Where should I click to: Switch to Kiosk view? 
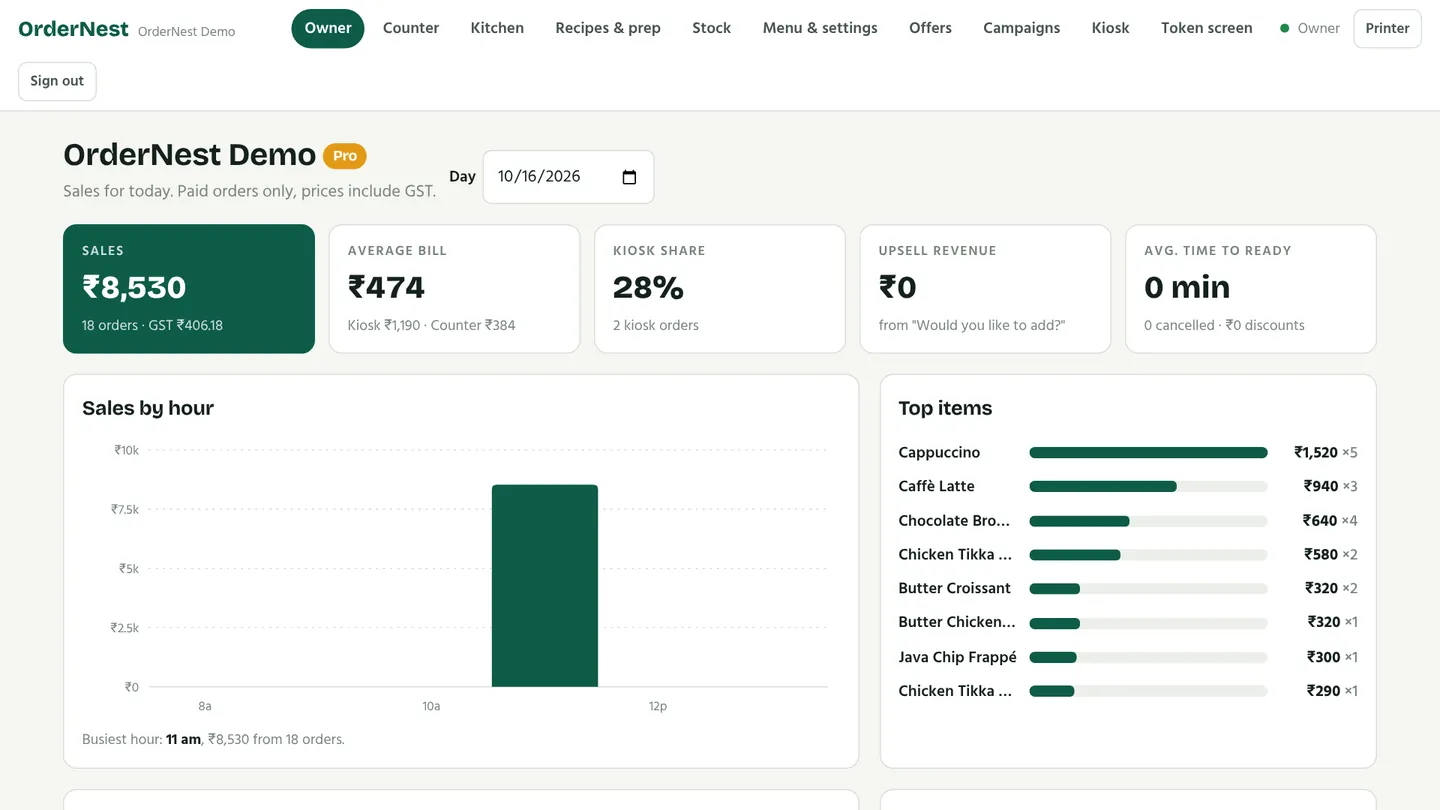tap(1110, 28)
